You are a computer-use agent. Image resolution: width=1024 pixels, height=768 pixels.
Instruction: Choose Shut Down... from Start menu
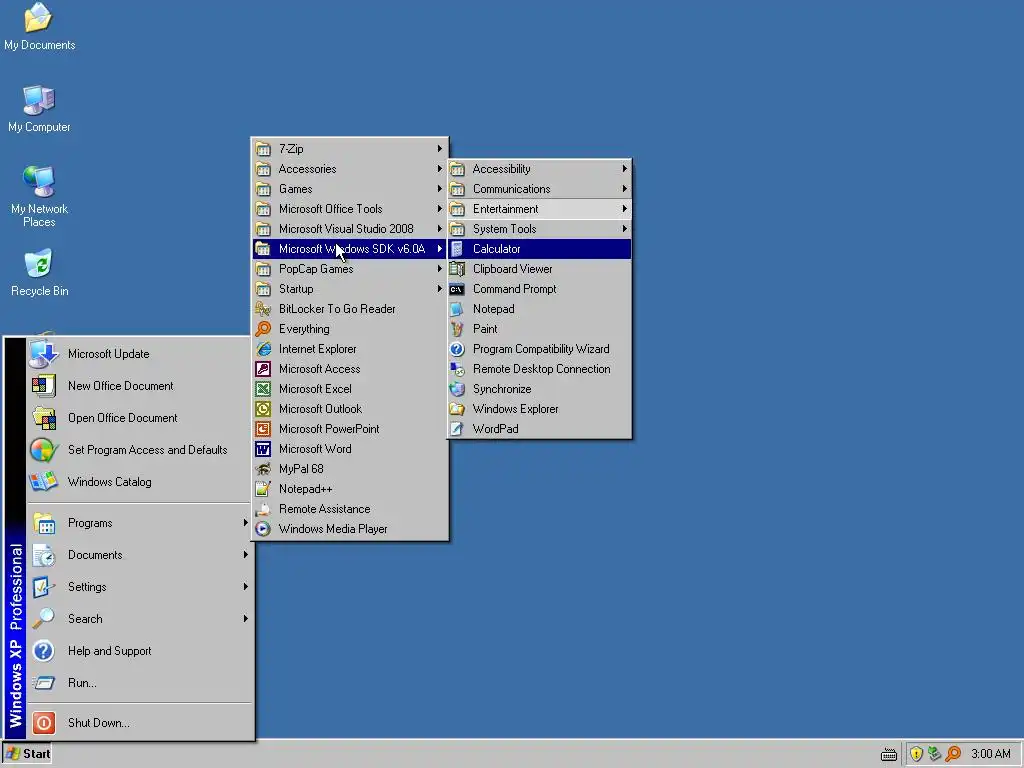[x=139, y=723]
